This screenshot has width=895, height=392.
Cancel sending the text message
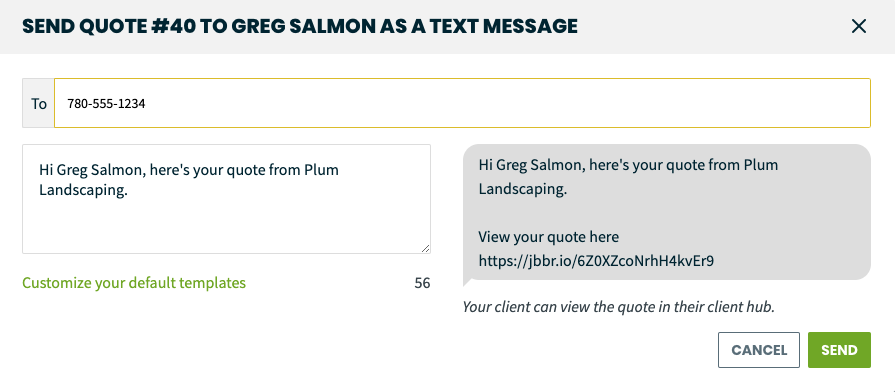759,350
